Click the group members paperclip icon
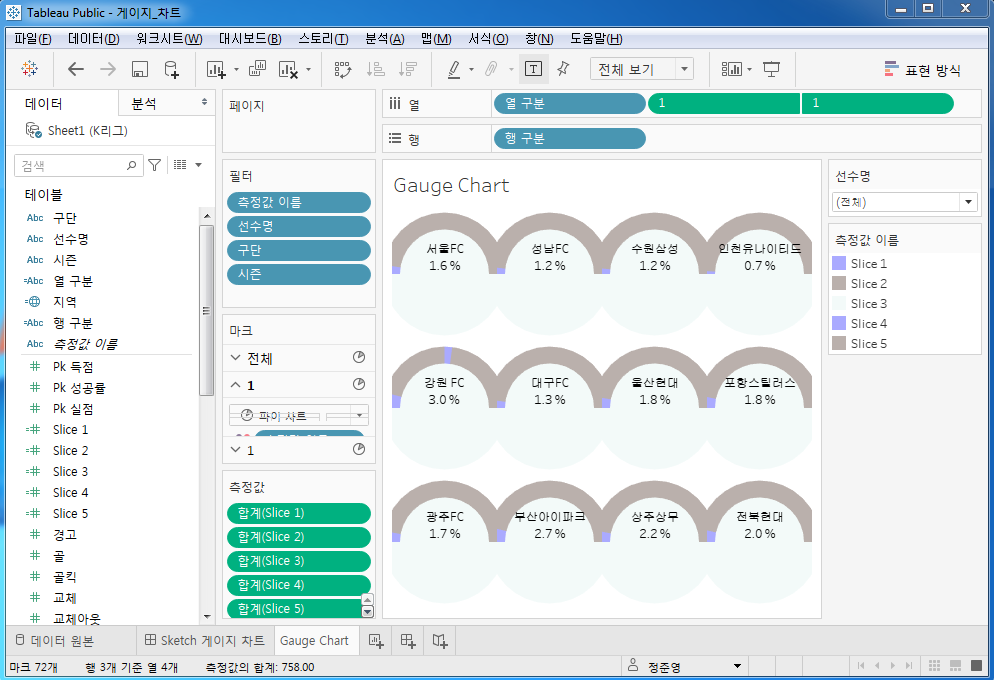Image resolution: width=994 pixels, height=680 pixels. click(x=491, y=69)
